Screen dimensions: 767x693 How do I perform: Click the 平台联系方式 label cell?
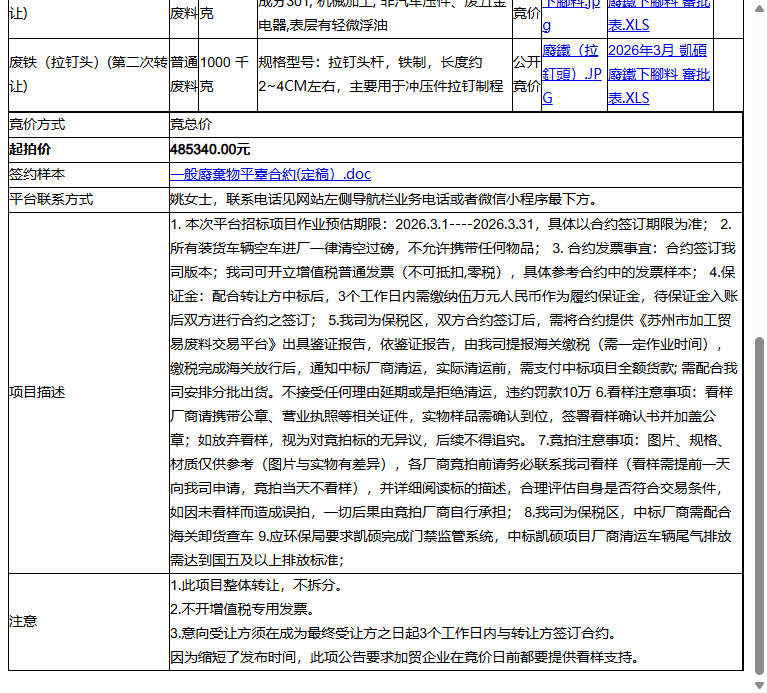[89, 200]
